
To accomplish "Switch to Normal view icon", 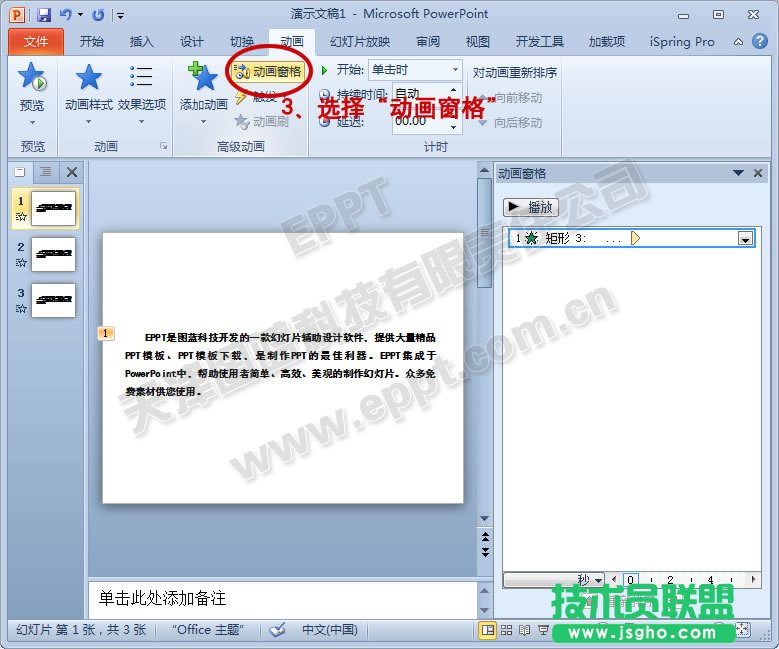I will click(487, 630).
